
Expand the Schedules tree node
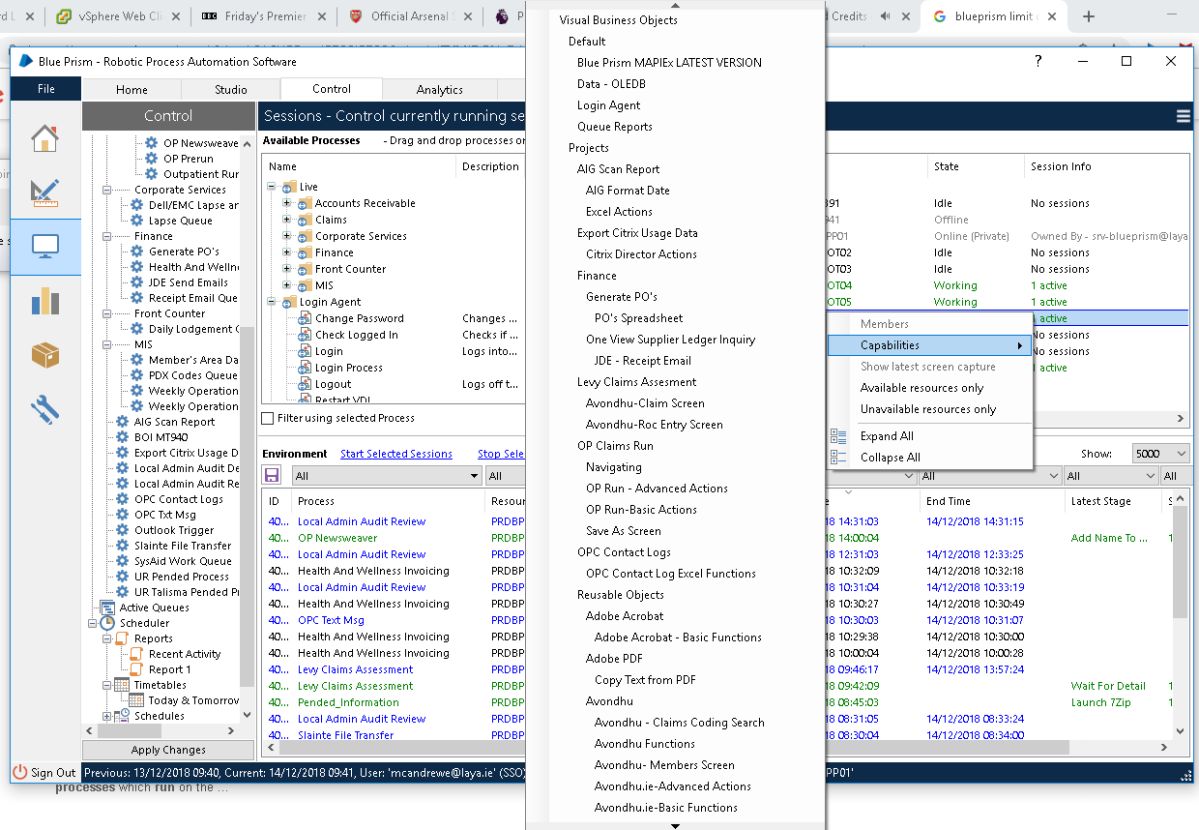pyautogui.click(x=106, y=716)
